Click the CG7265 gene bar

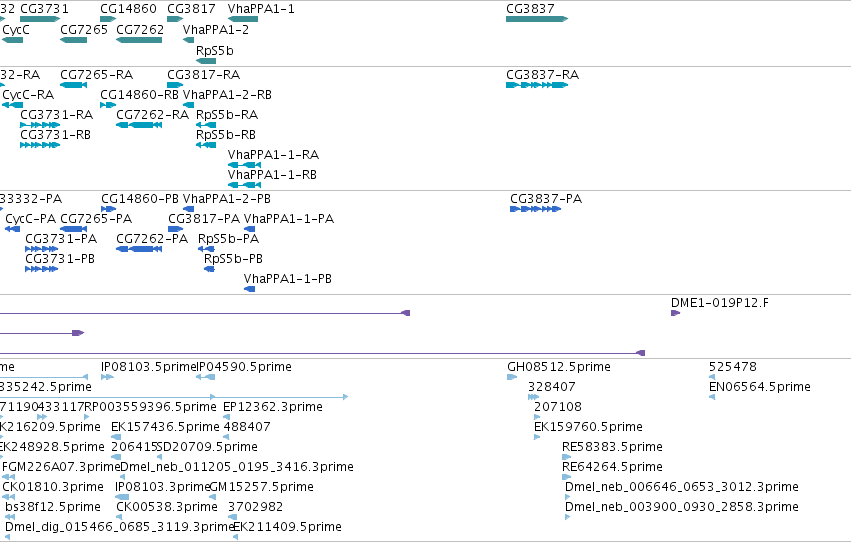point(73,40)
